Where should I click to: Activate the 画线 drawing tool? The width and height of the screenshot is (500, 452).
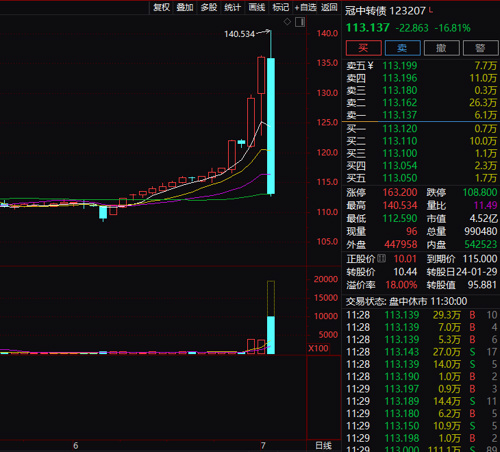tap(256, 7)
